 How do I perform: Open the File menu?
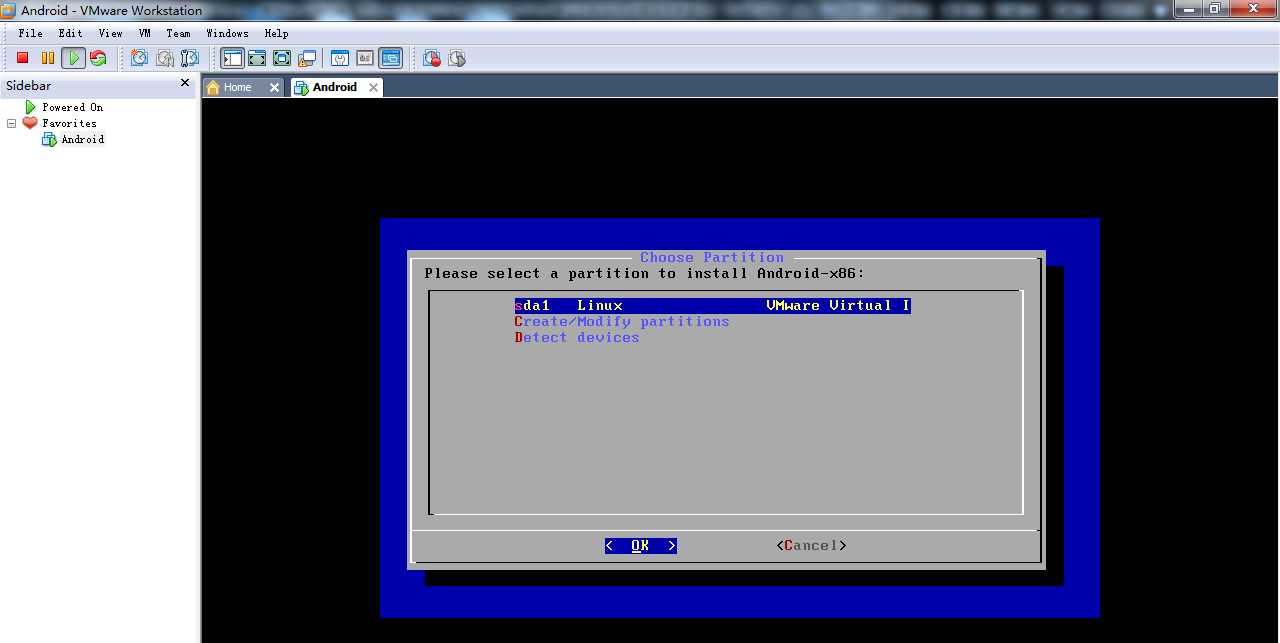coord(30,33)
